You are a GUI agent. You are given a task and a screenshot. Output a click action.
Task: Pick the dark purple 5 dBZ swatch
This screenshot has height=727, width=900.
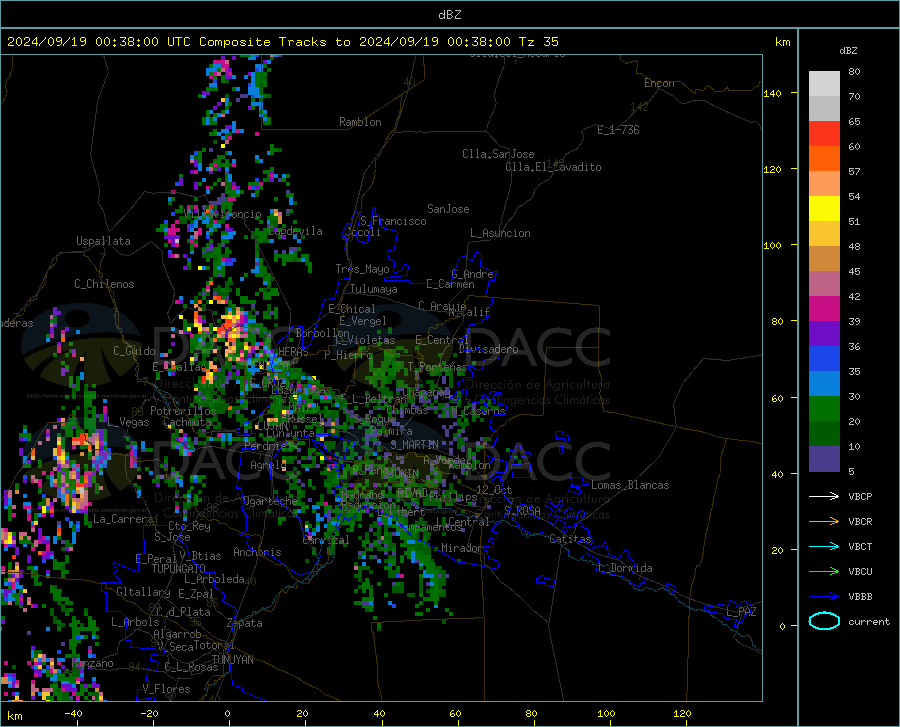824,459
